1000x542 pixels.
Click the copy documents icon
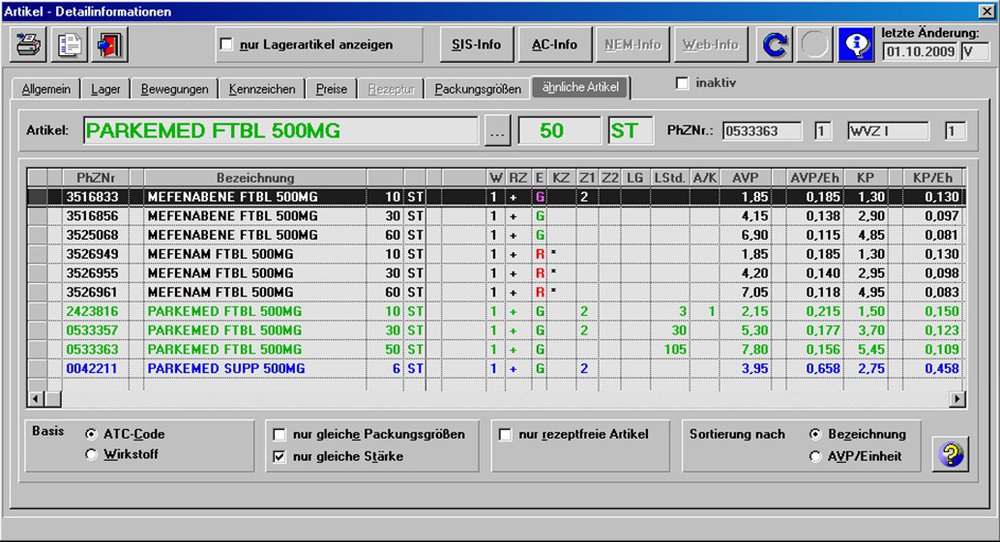tap(70, 45)
